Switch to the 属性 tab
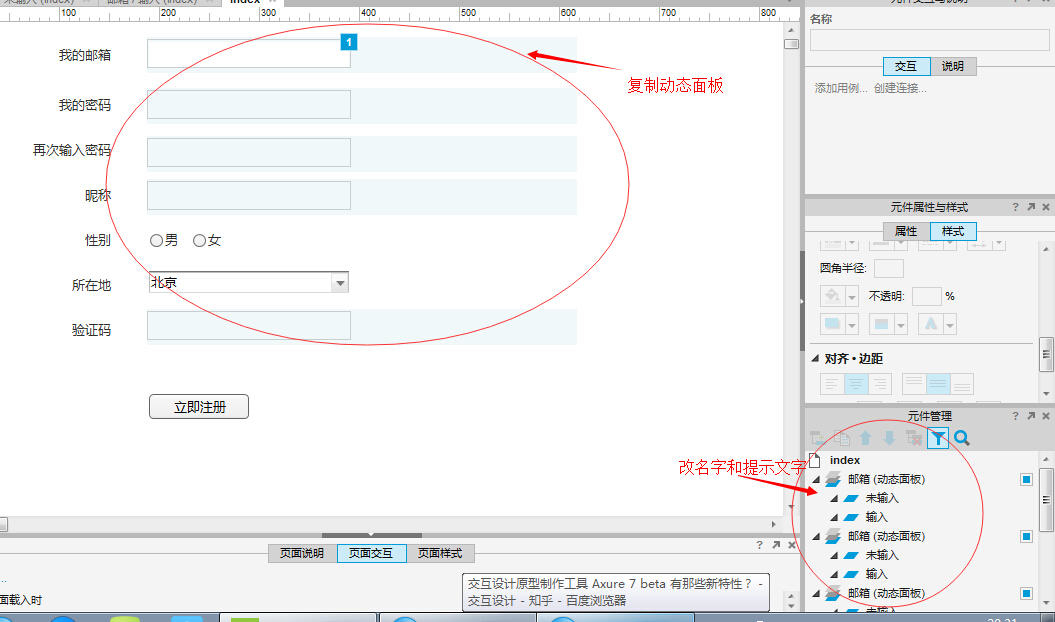Screen dimensions: 1055x622 pos(905,231)
